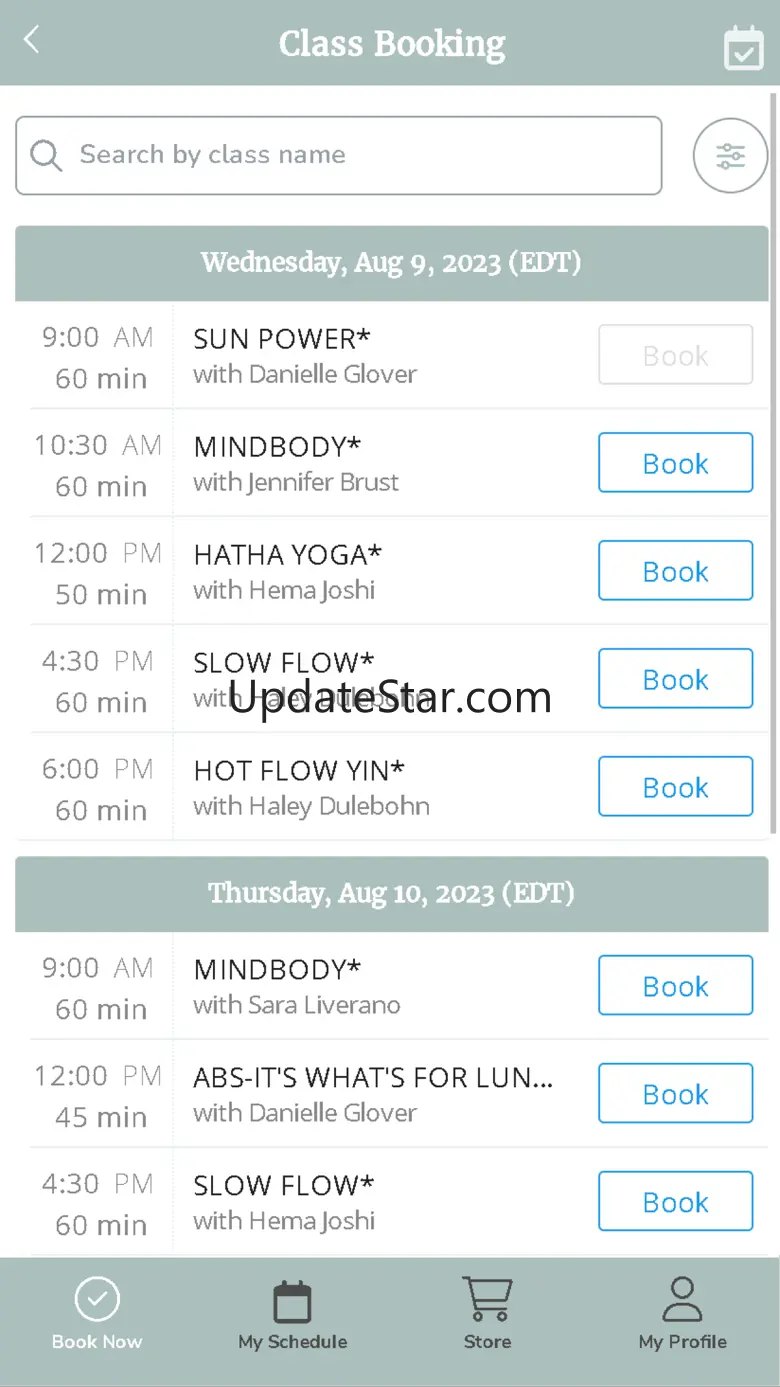Open the My Profile person icon
This screenshot has width=780, height=1387.
(x=682, y=1300)
